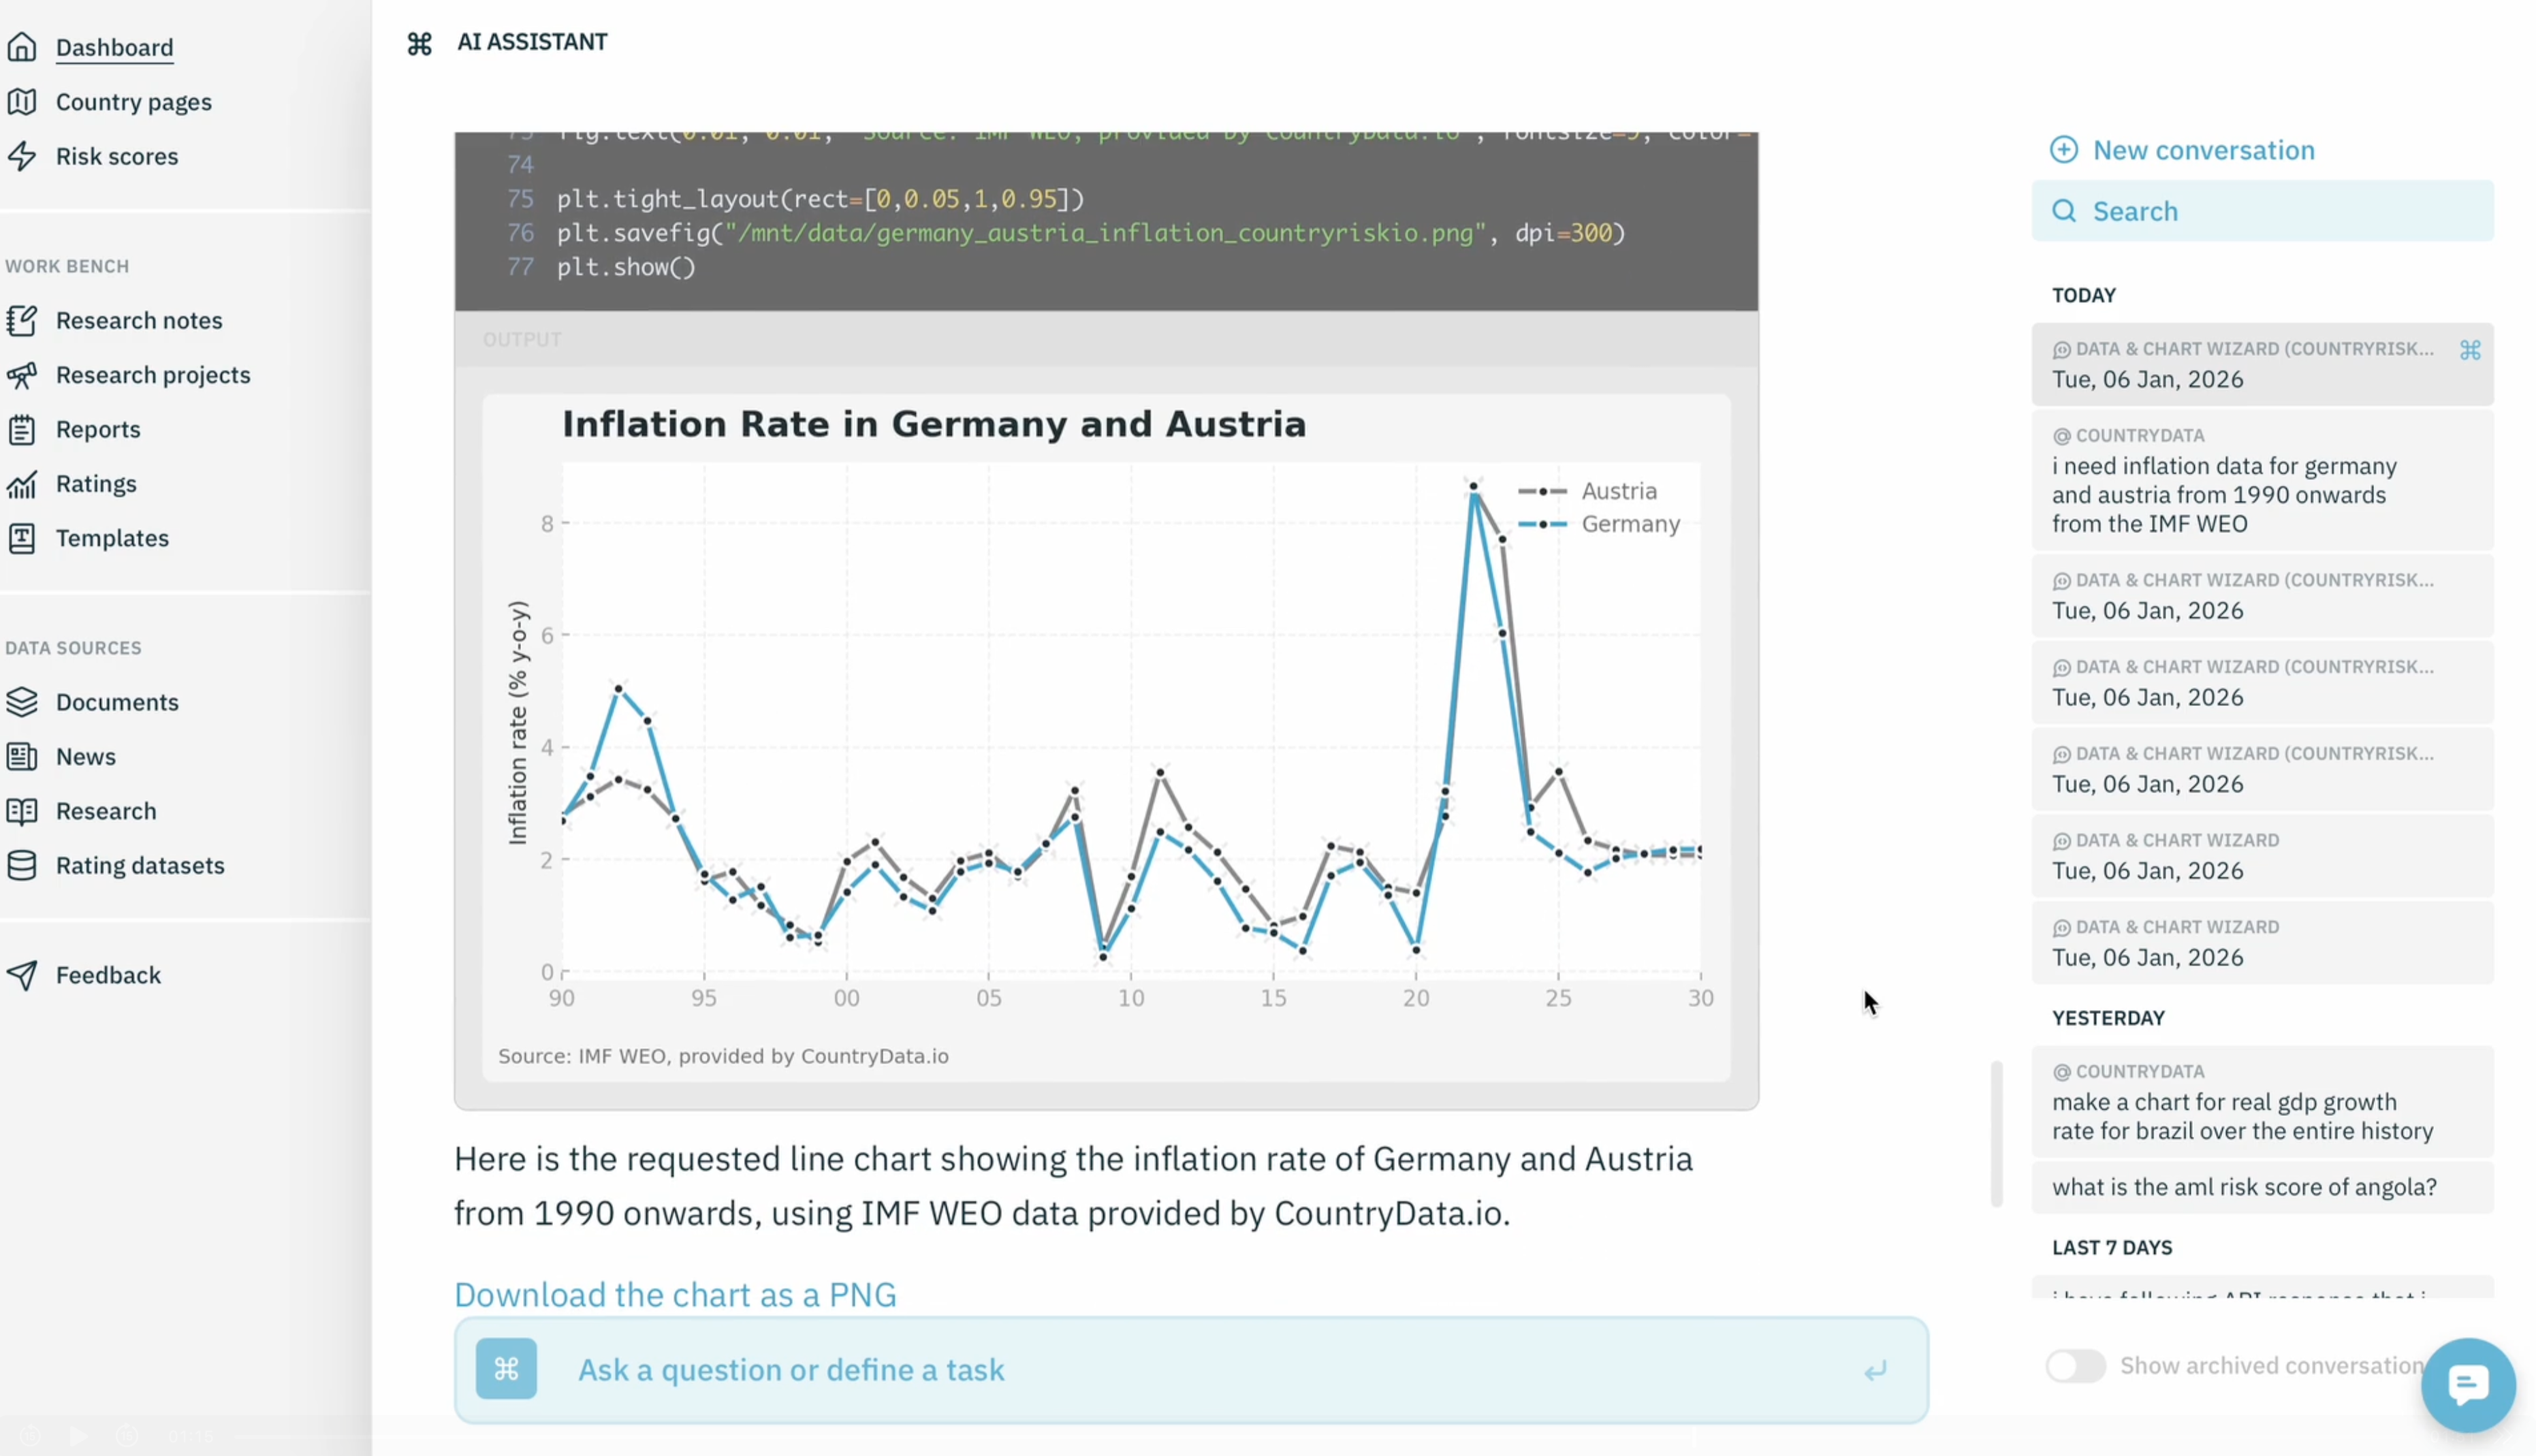Viewport: 2536px width, 1456px height.
Task: Open Research notes in sidebar
Action: 139,320
